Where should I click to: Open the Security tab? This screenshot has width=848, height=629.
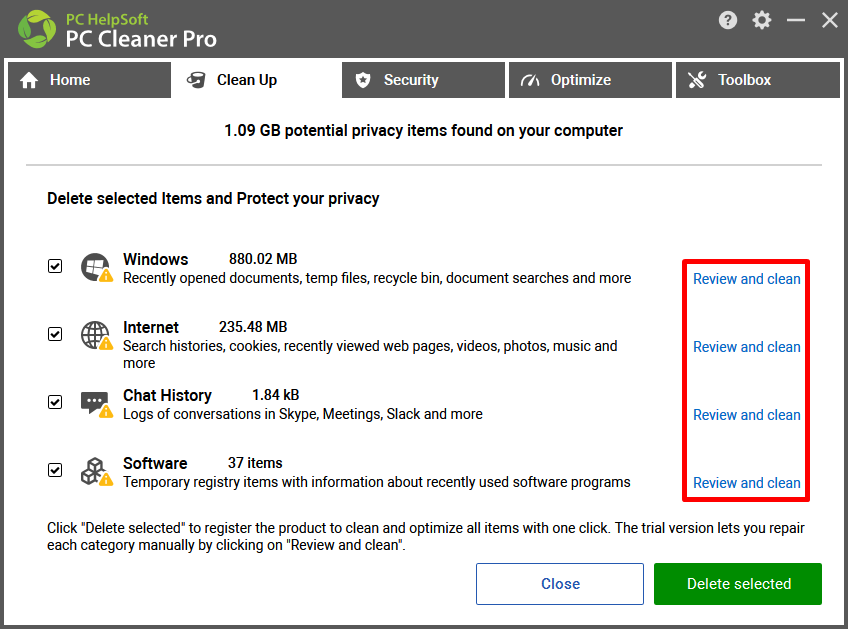(423, 80)
